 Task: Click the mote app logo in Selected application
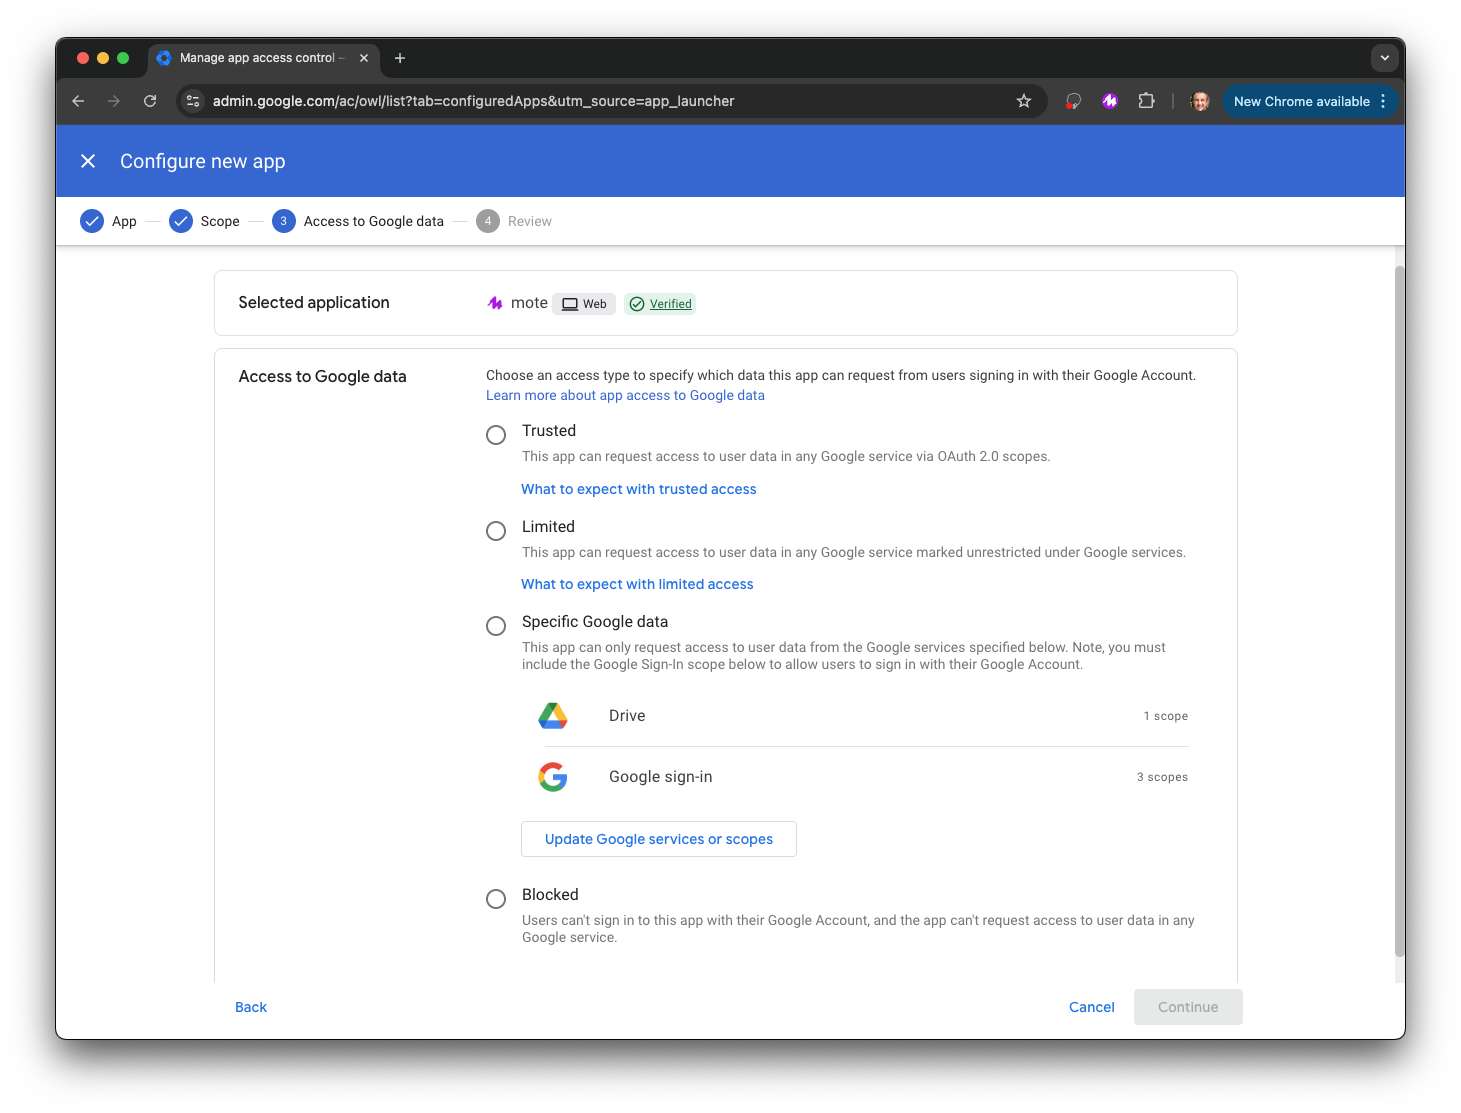(495, 303)
